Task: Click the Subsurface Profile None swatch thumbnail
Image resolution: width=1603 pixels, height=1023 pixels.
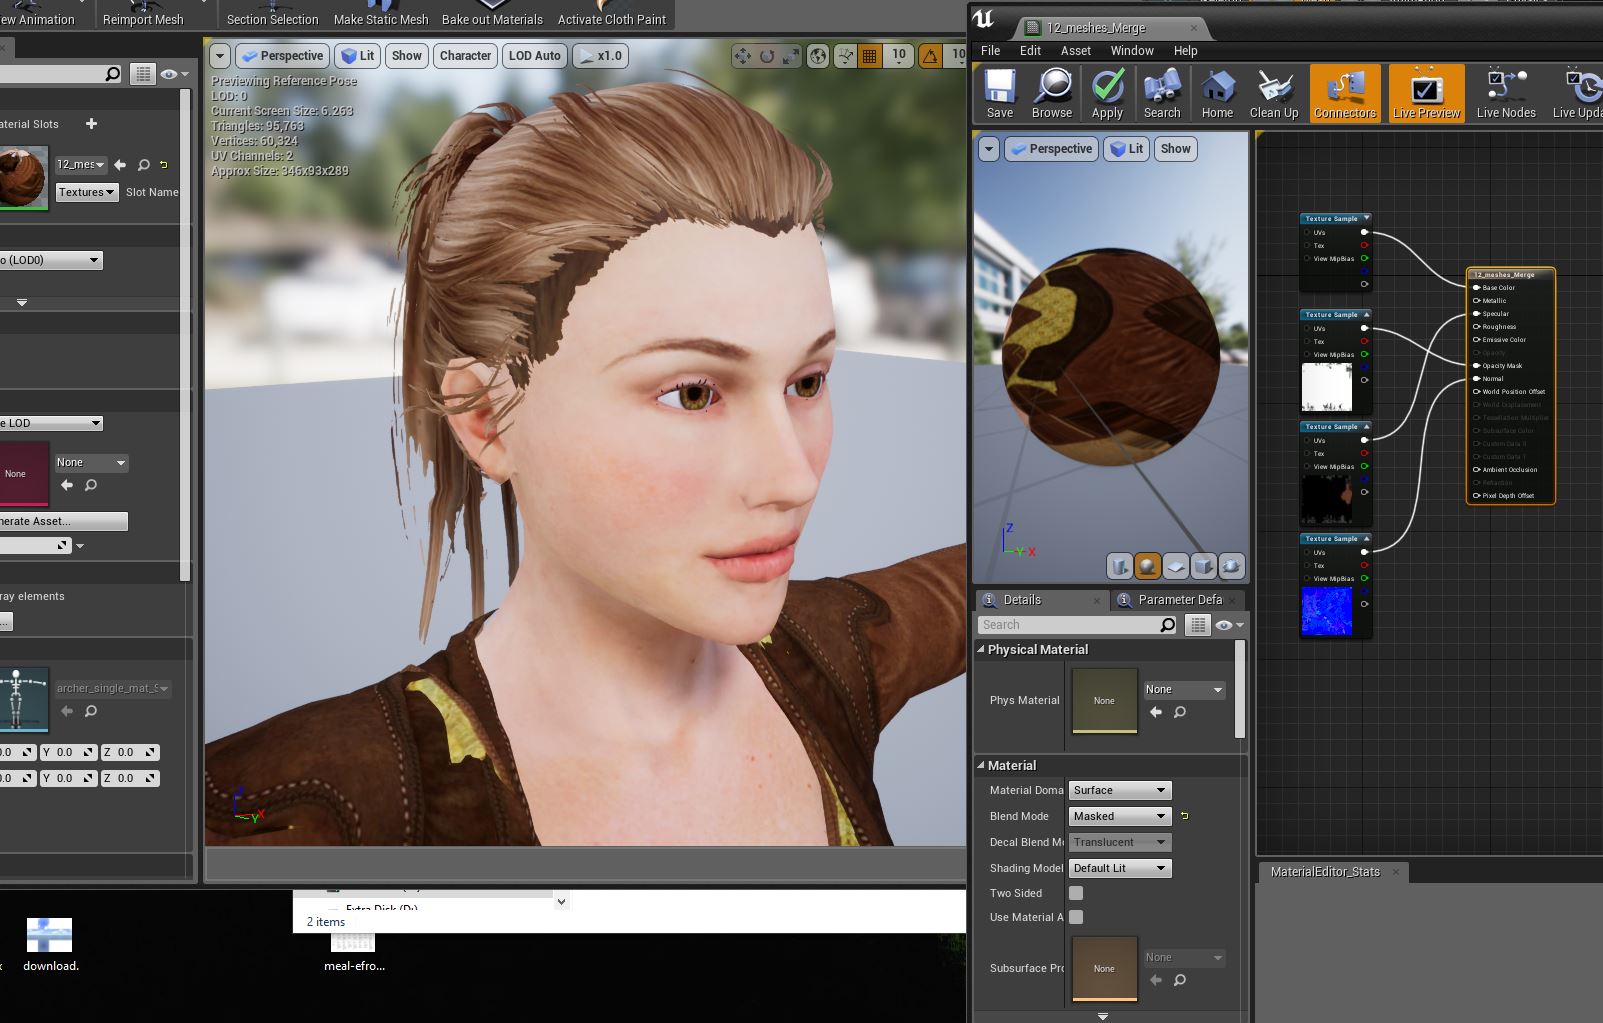Action: pyautogui.click(x=1104, y=968)
